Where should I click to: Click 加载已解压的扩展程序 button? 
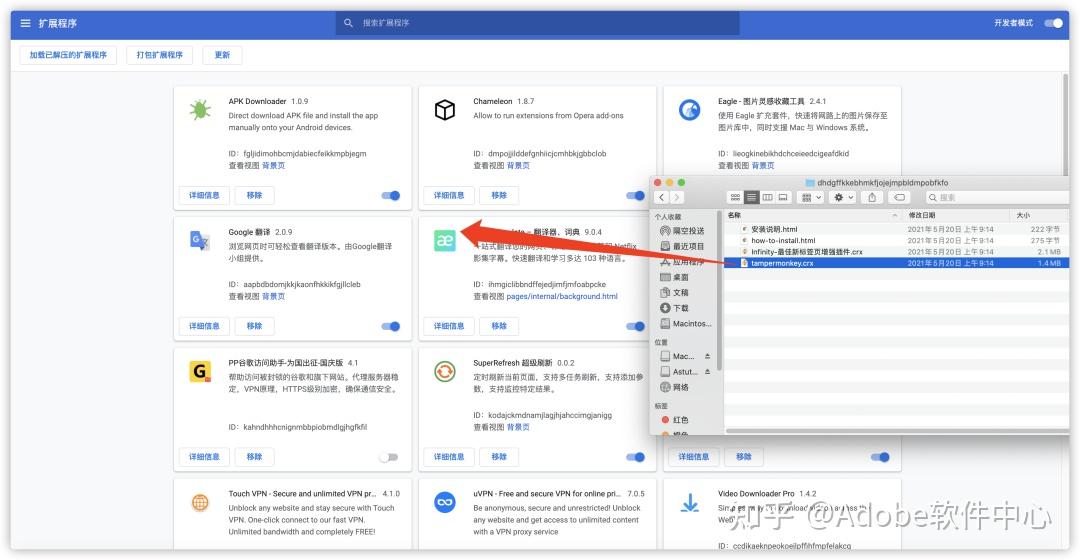[x=68, y=55]
